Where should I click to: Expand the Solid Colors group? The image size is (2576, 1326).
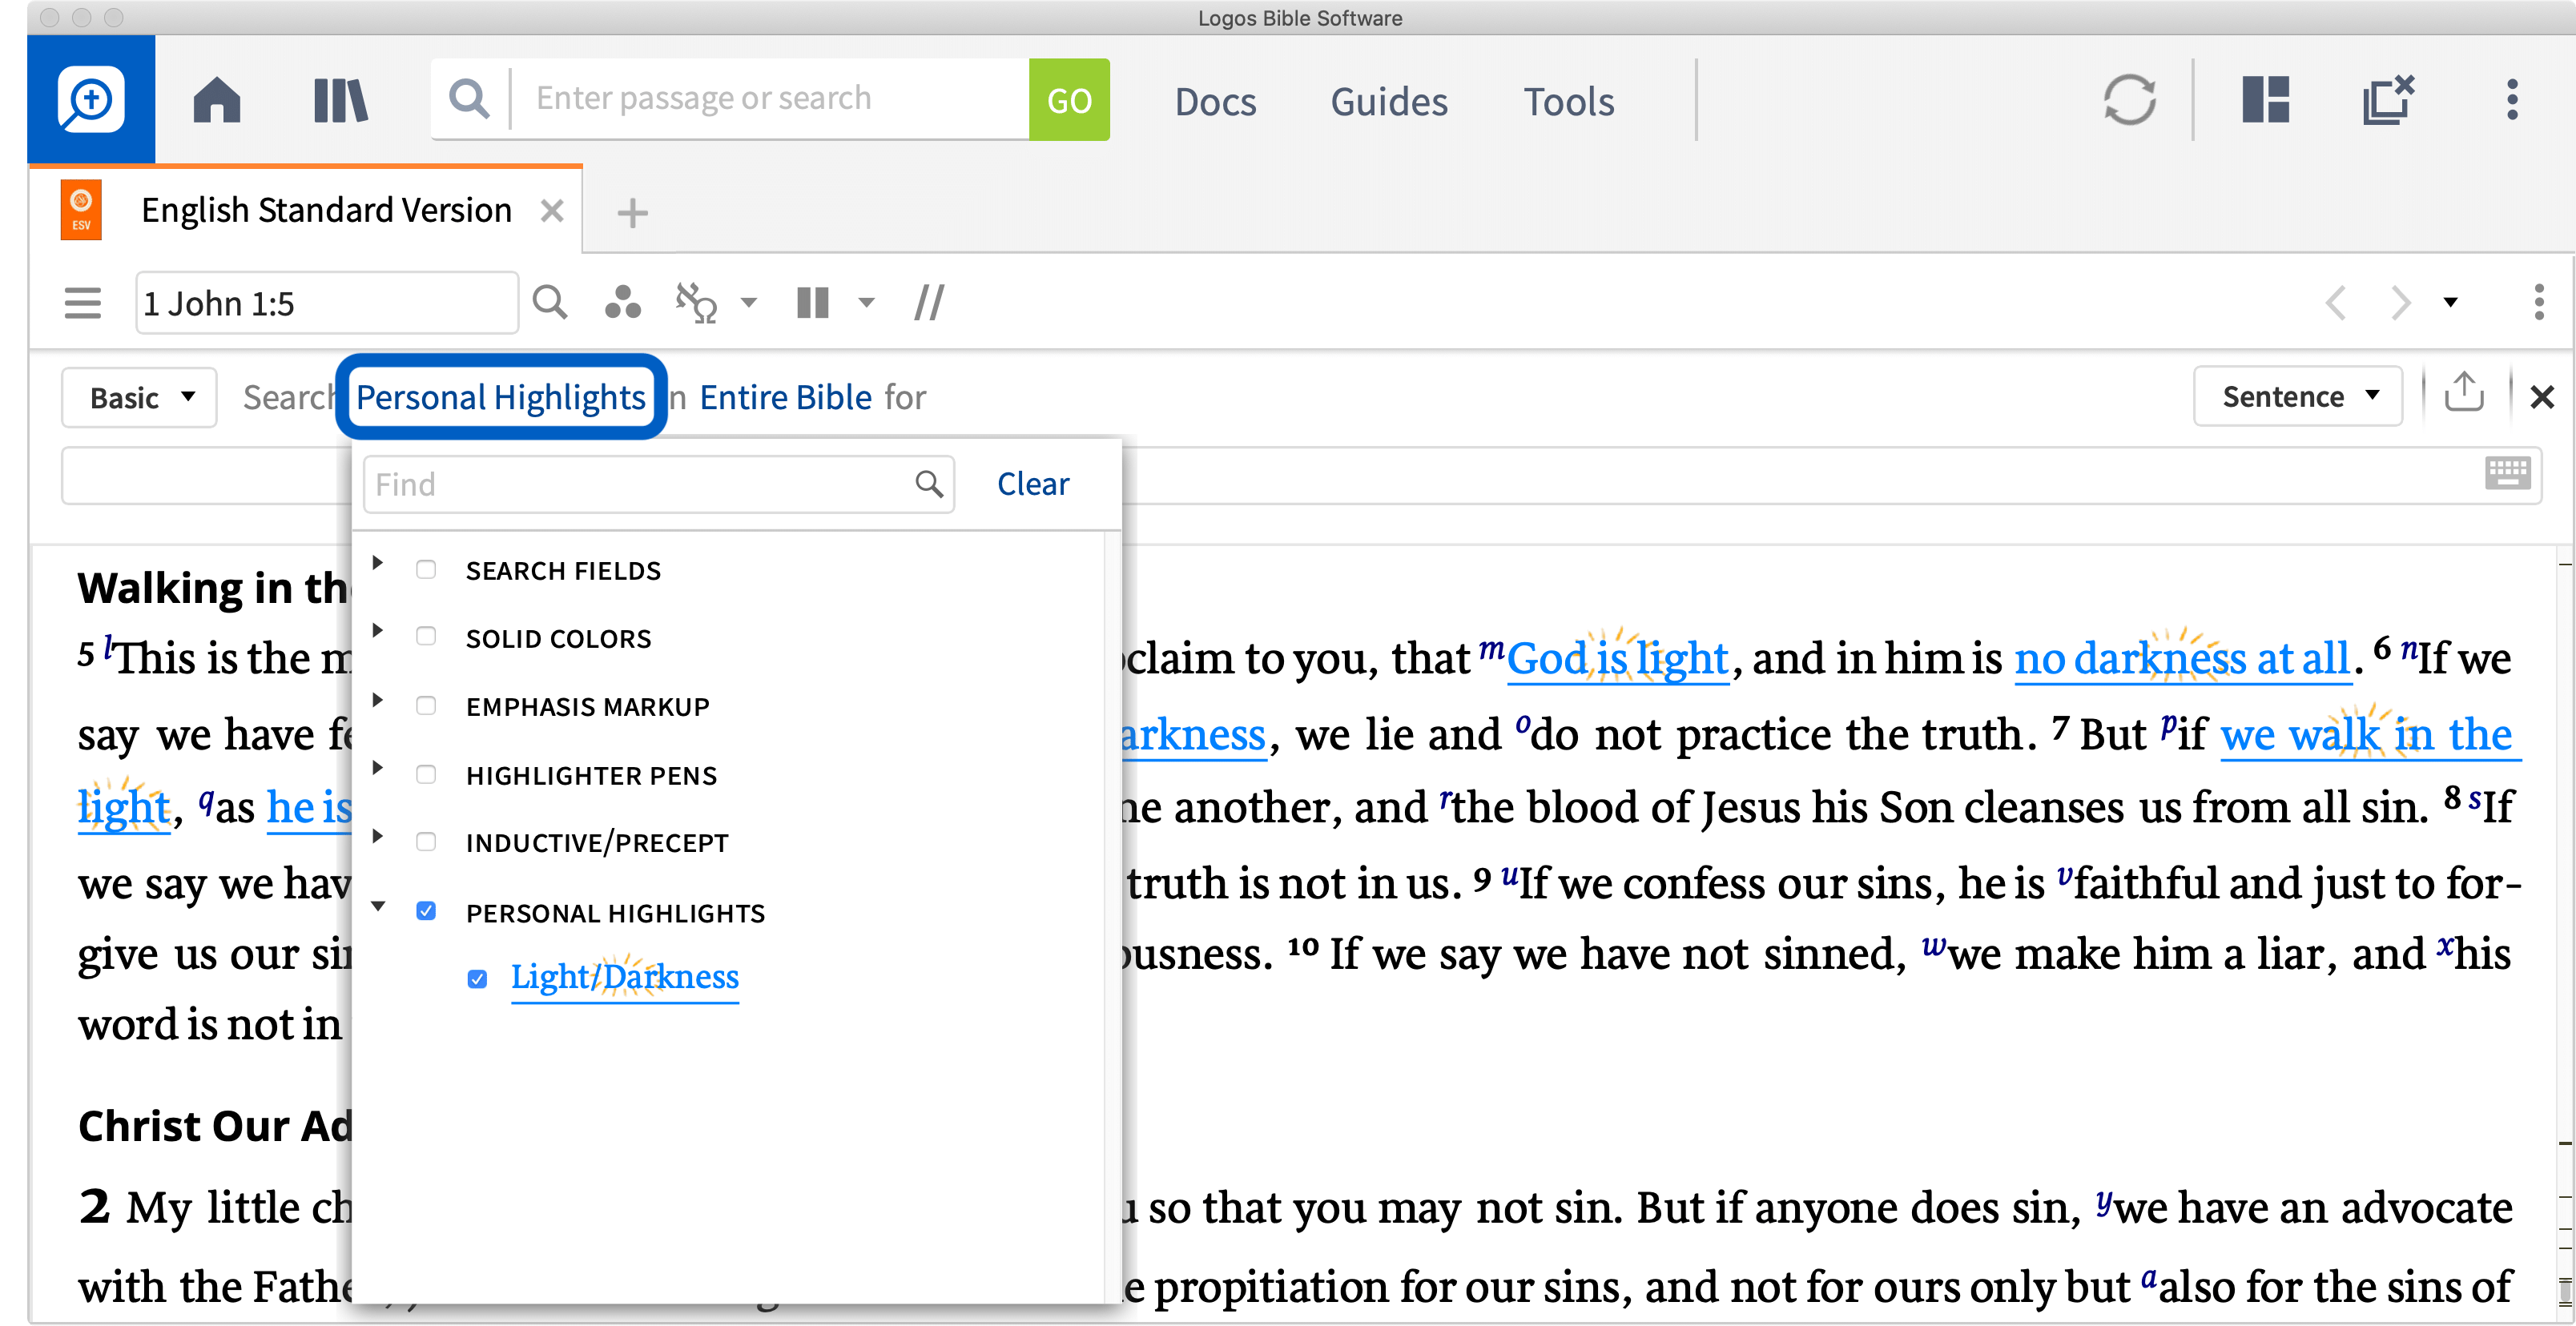378,630
